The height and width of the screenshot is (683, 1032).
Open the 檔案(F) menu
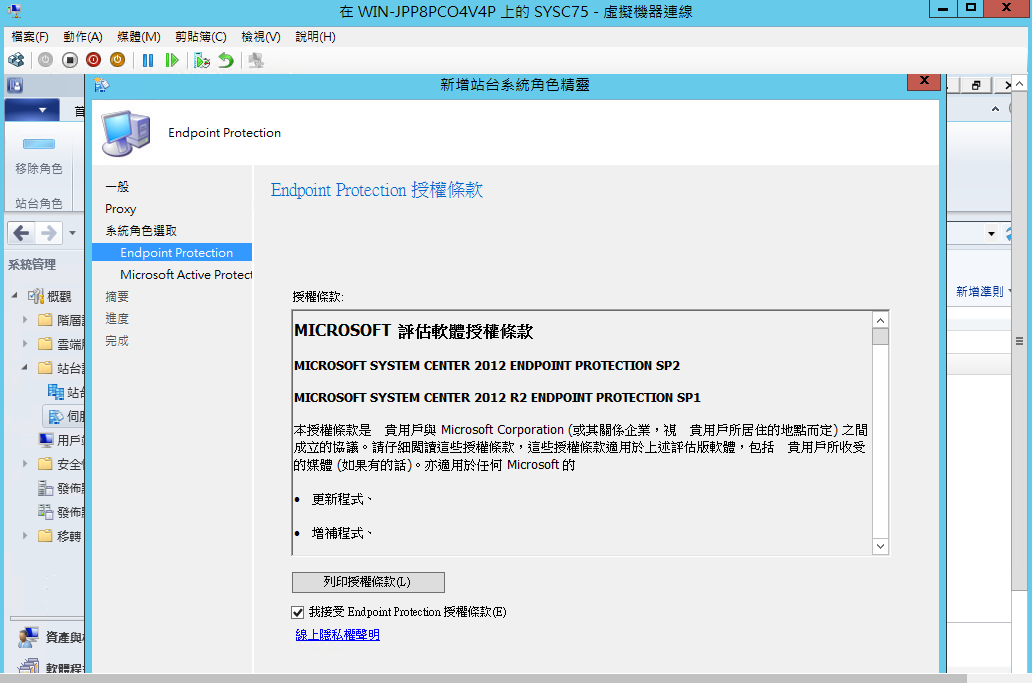tap(30, 37)
